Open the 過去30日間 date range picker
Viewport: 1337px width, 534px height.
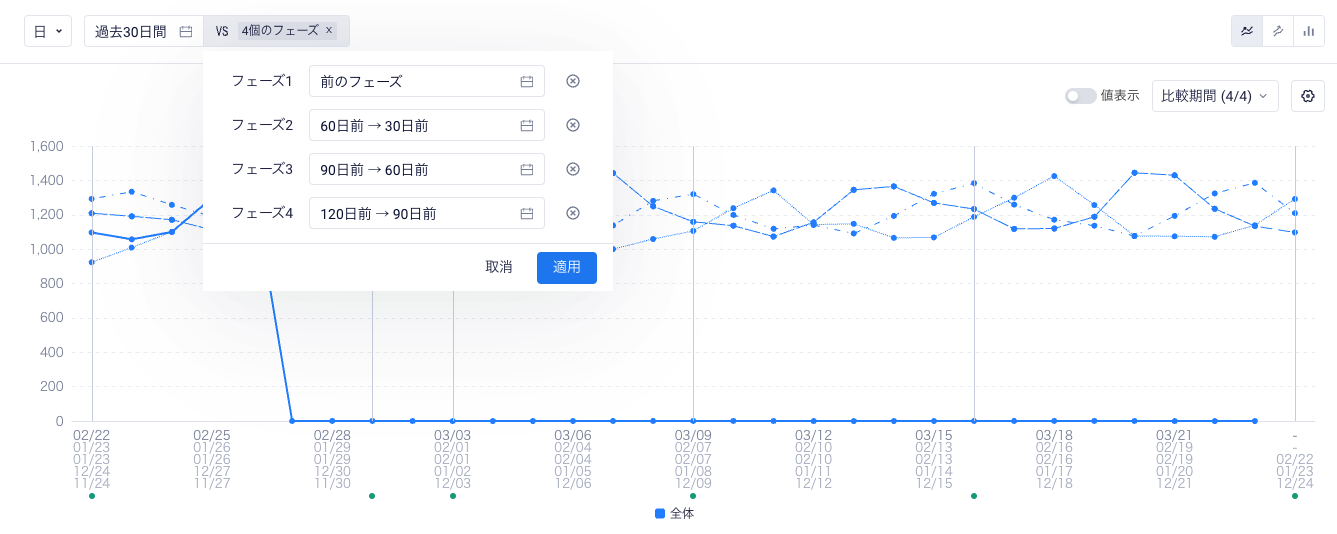(143, 31)
